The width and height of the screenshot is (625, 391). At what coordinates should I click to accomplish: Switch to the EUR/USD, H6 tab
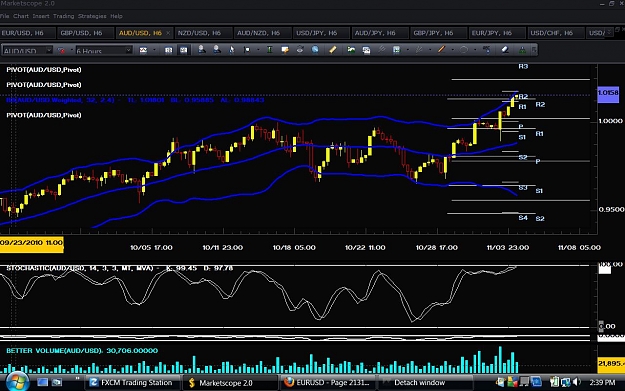pyautogui.click(x=27, y=33)
